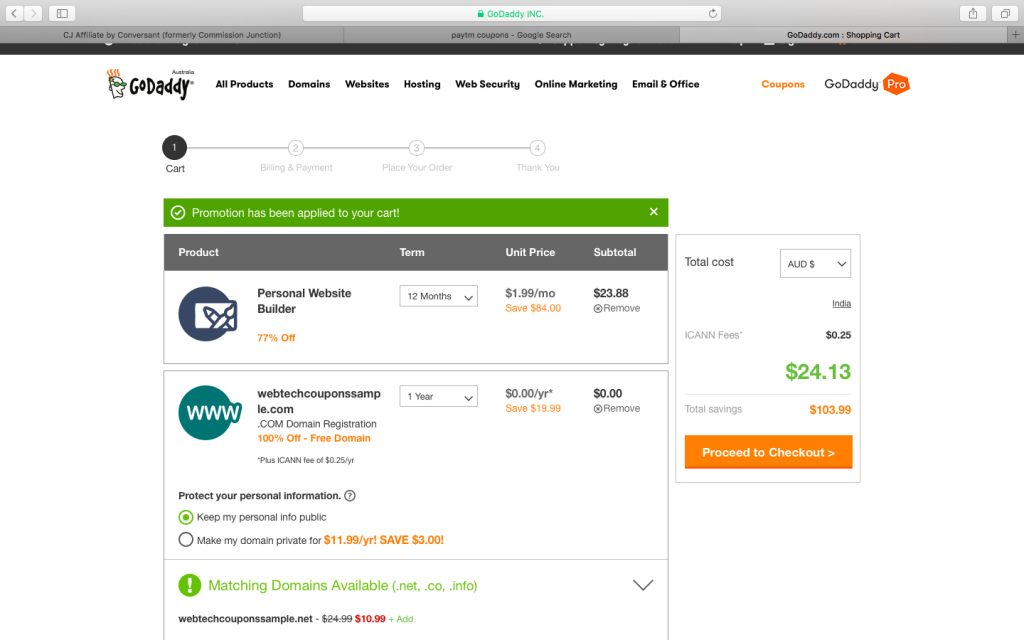Open the 12 Months term dropdown

[438, 296]
